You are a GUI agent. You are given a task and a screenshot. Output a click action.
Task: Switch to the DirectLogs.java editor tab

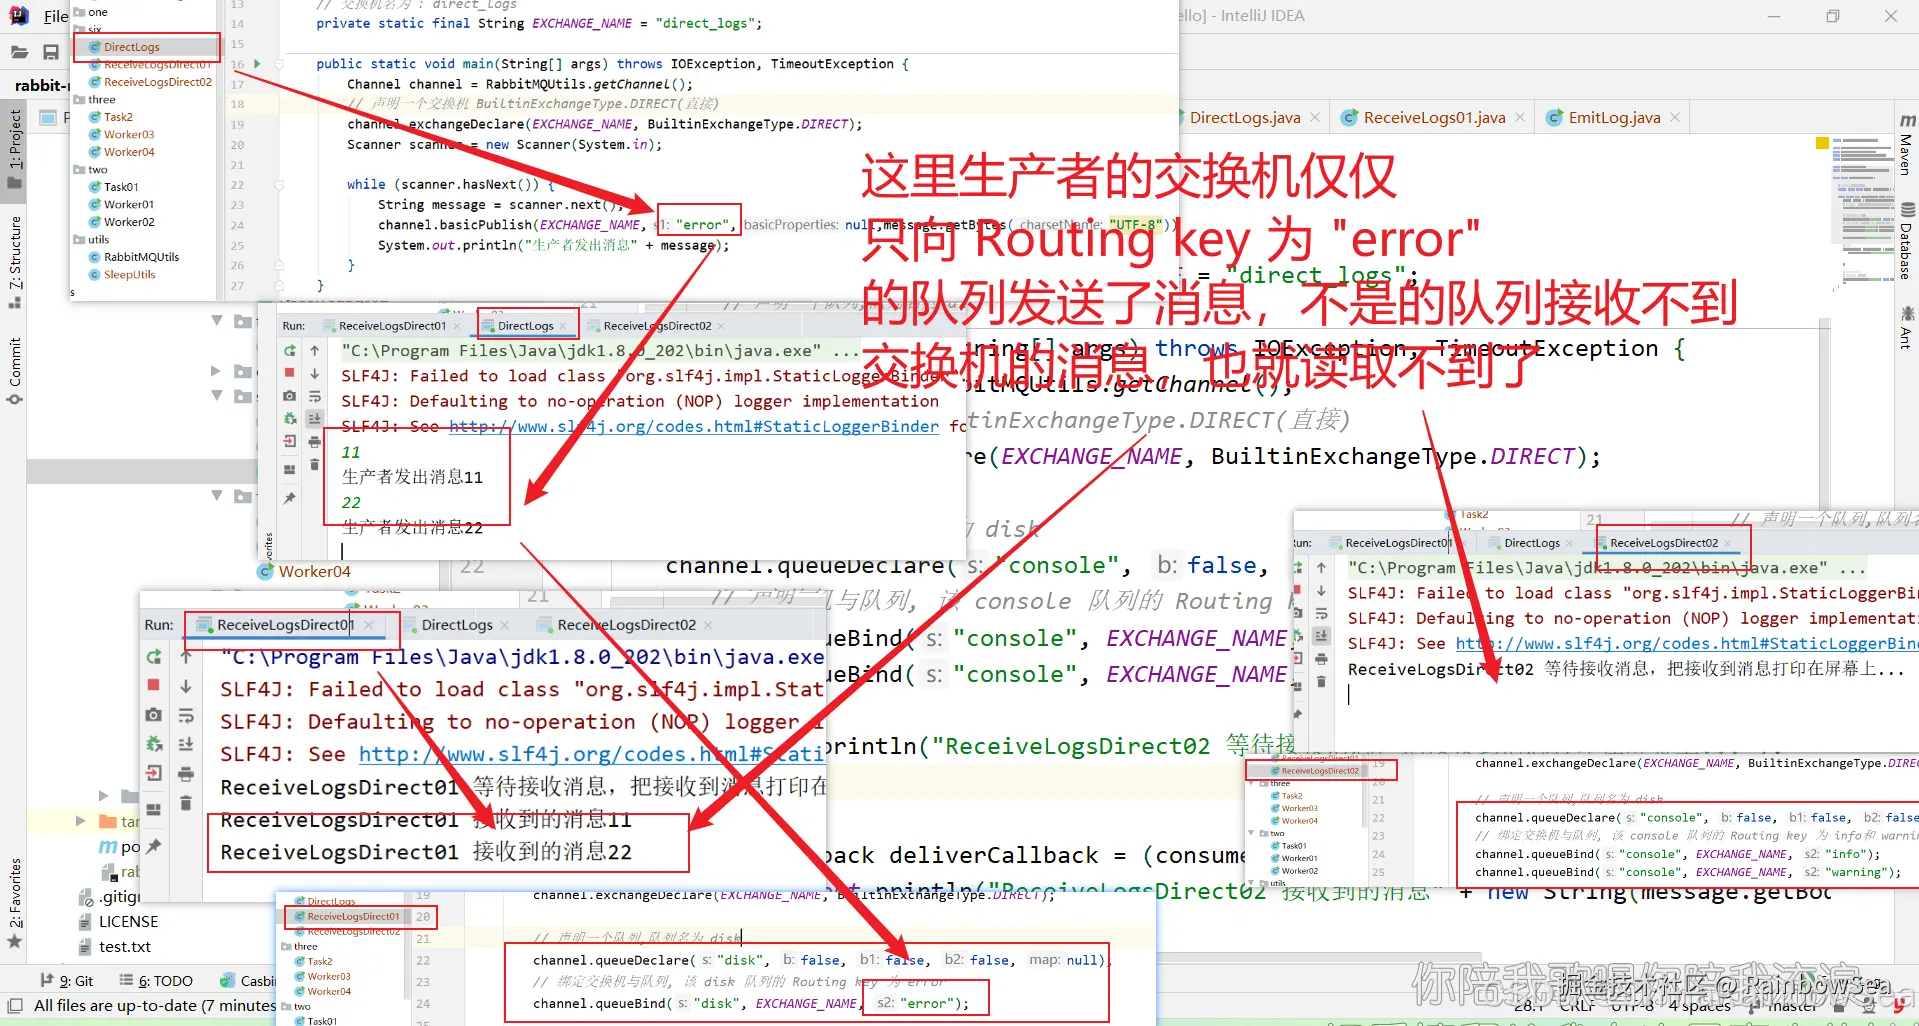click(1245, 118)
